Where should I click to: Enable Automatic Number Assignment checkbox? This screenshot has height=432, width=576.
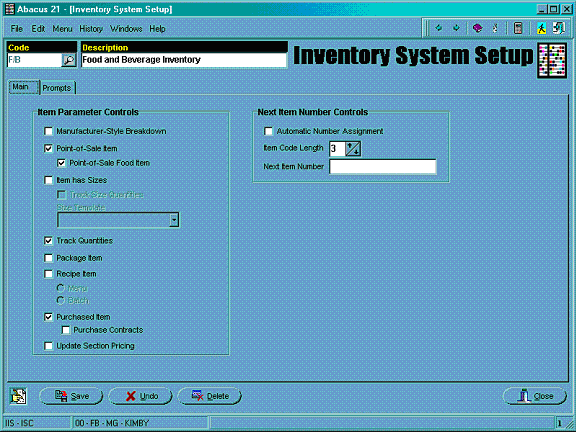[269, 131]
